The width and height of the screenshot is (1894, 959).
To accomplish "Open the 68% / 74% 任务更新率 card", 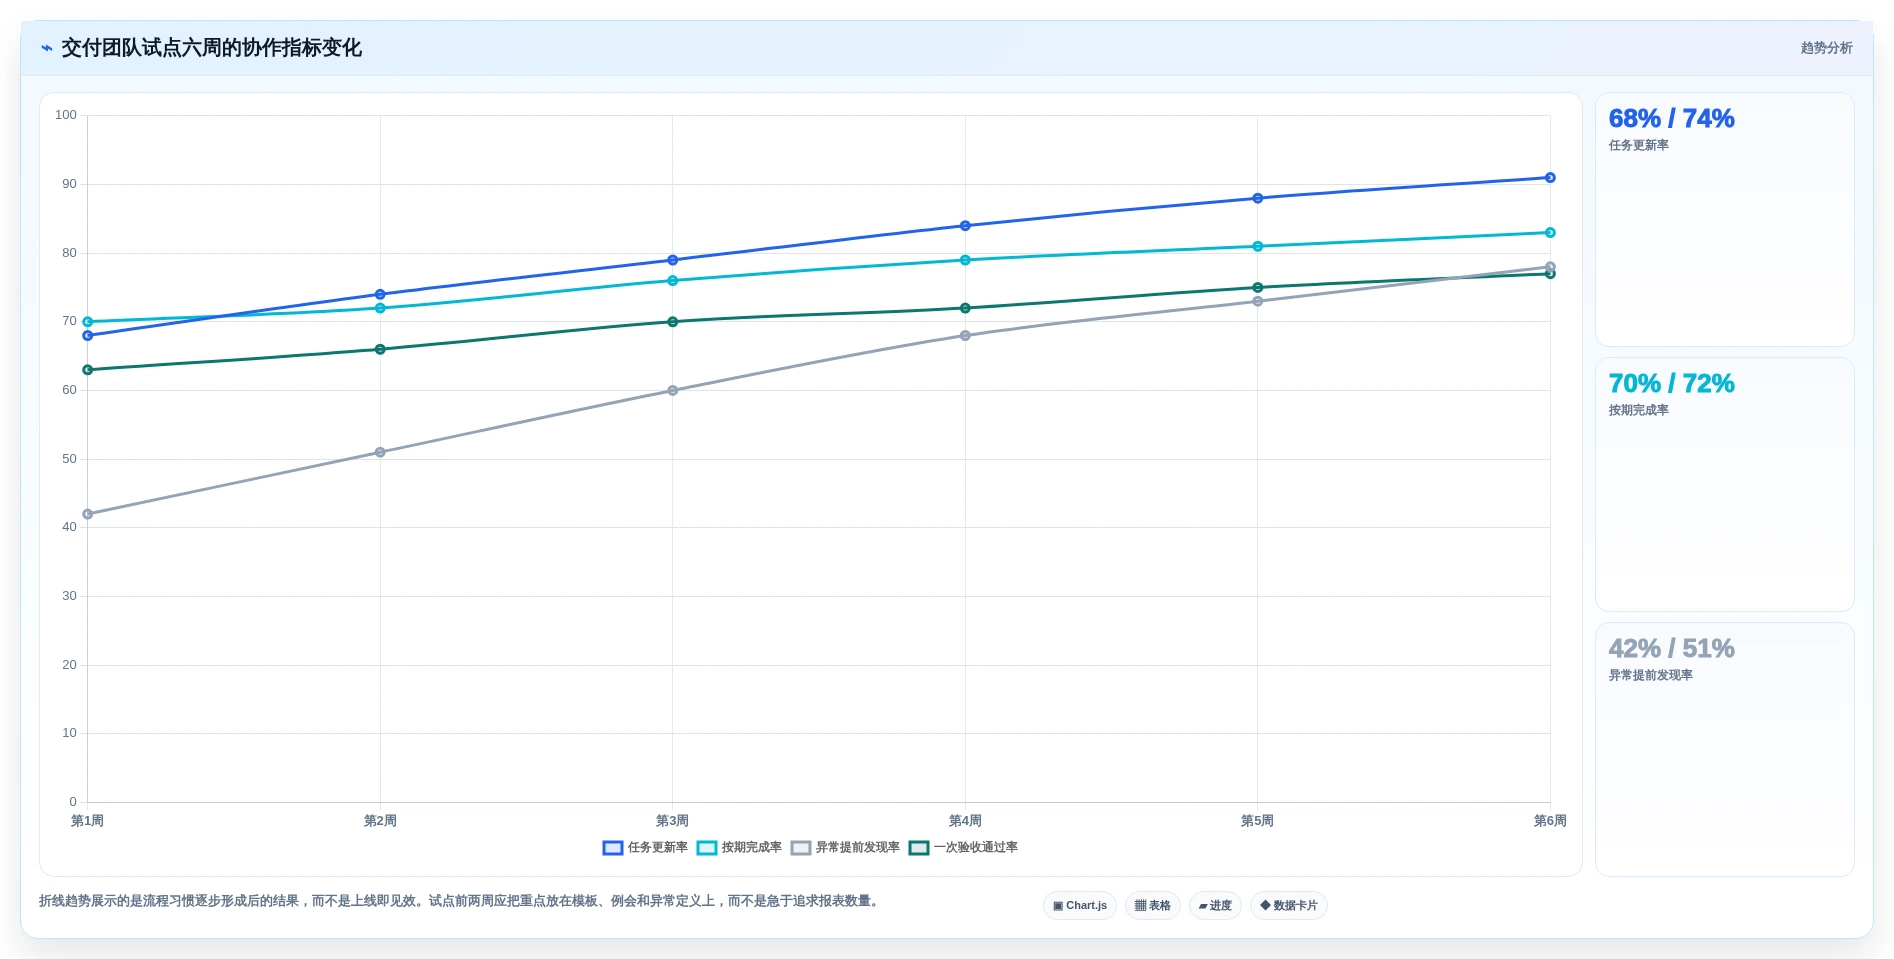I will click(1724, 220).
